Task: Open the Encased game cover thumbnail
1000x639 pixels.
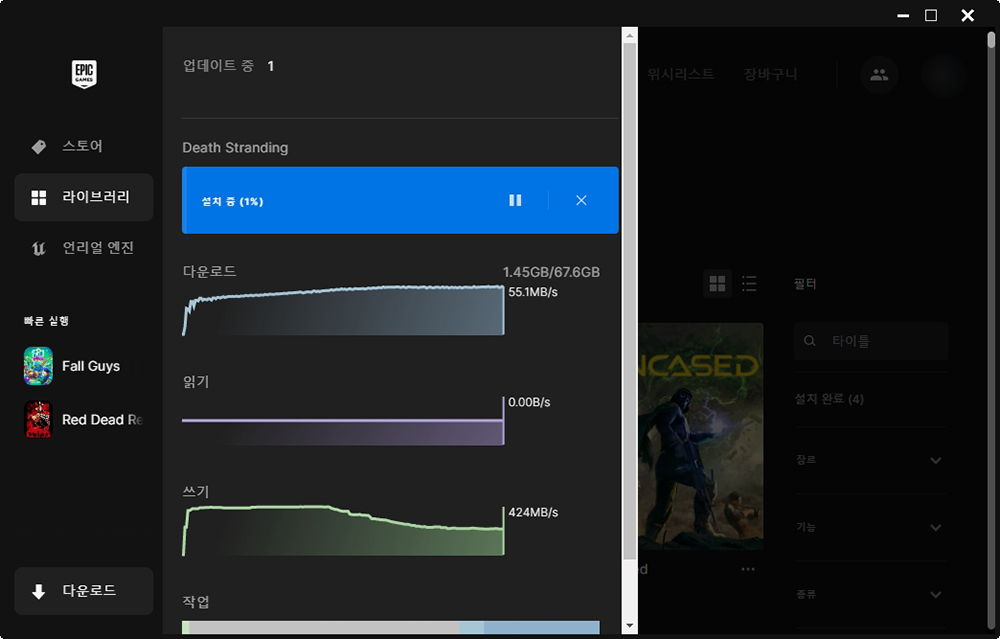Action: tap(701, 437)
